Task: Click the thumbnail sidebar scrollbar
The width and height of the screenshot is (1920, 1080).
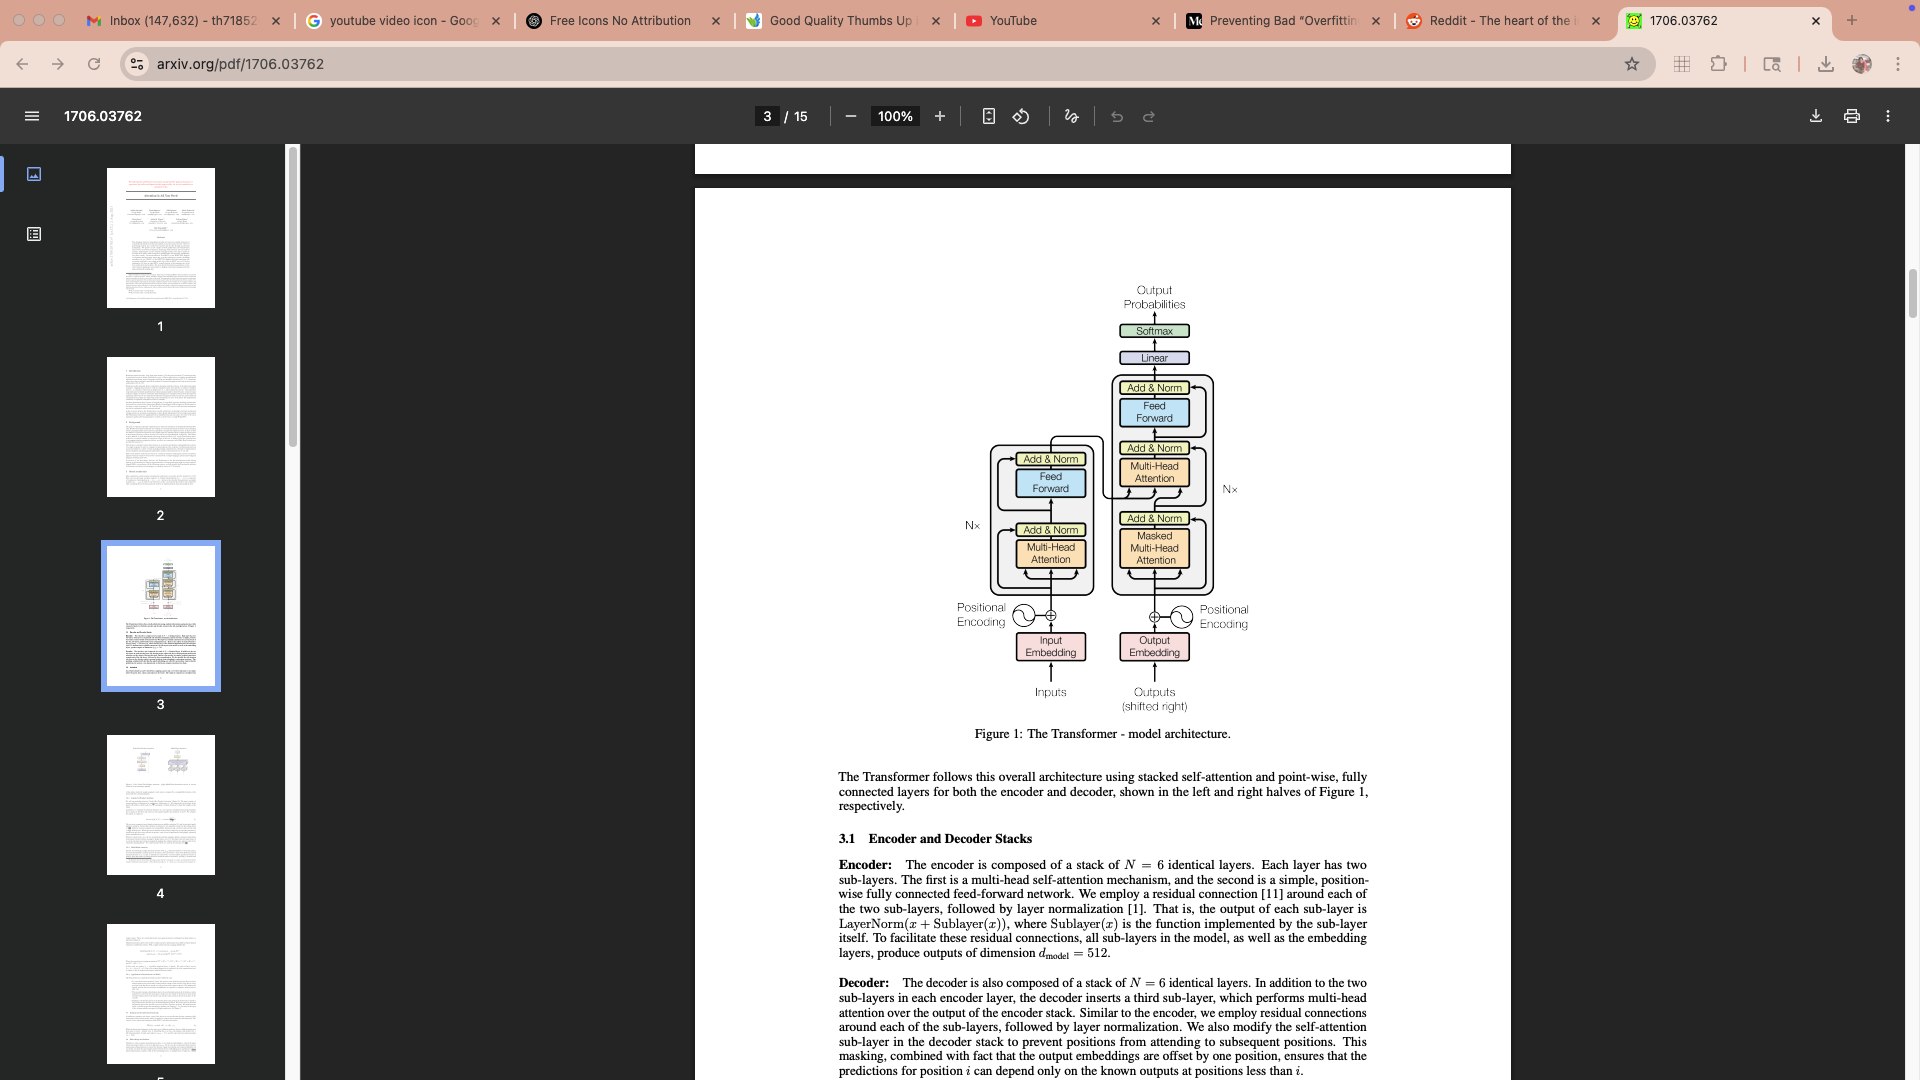Action: [x=293, y=296]
